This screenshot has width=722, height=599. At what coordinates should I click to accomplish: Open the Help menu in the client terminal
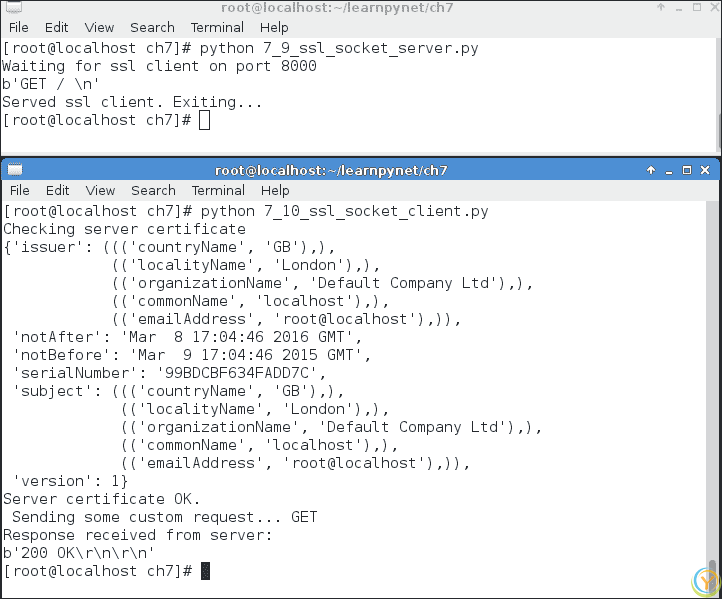[274, 190]
